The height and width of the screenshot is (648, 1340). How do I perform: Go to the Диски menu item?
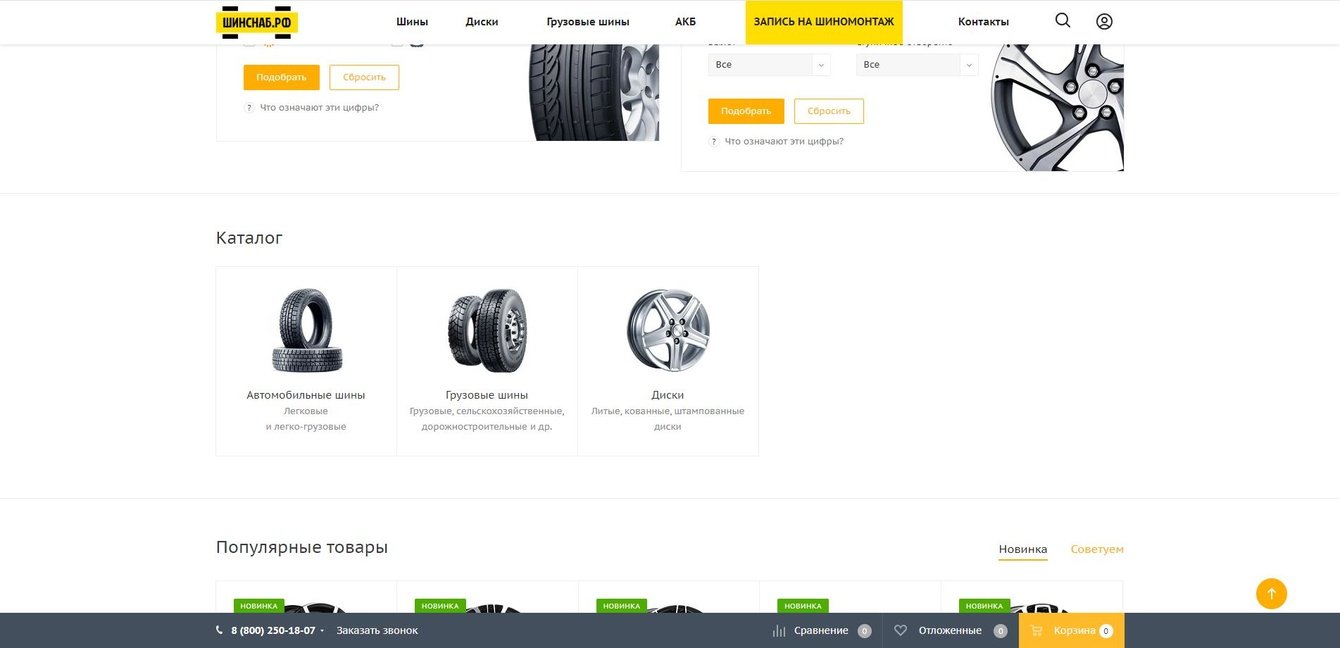tap(482, 22)
